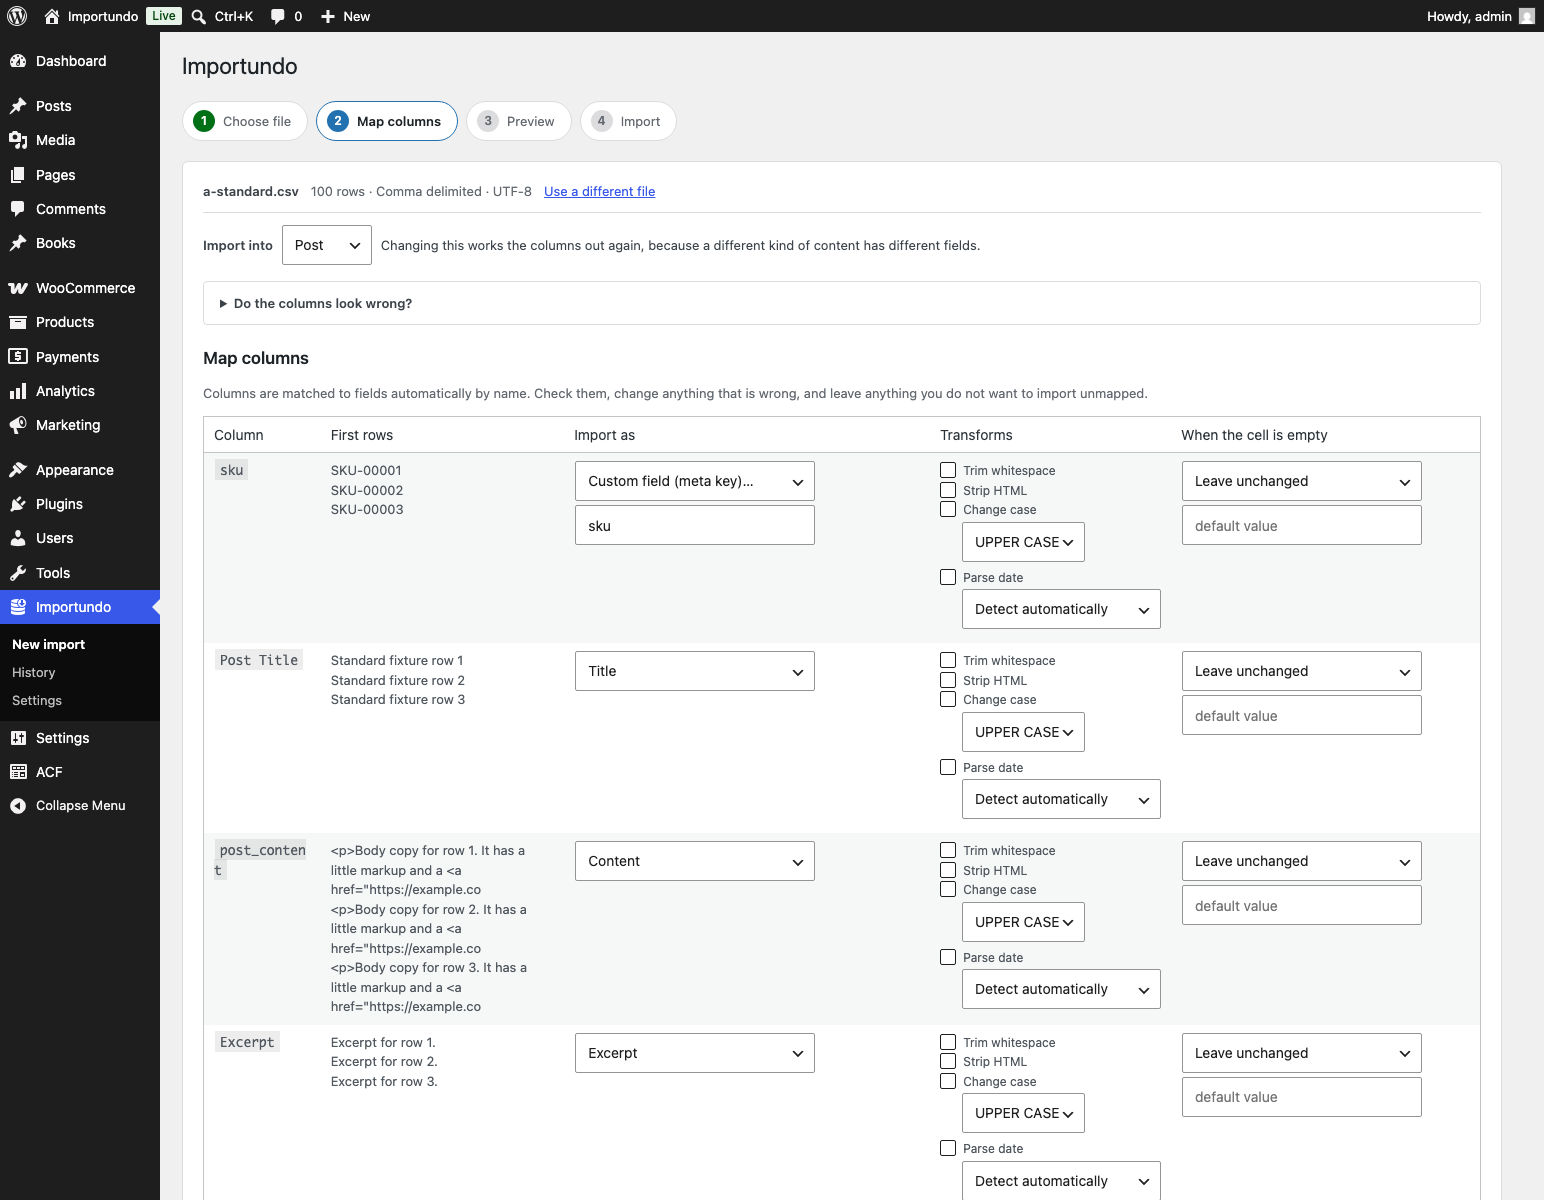Enable Strip HTML for the sku column
Screen dimensions: 1544x1200
pos(948,490)
